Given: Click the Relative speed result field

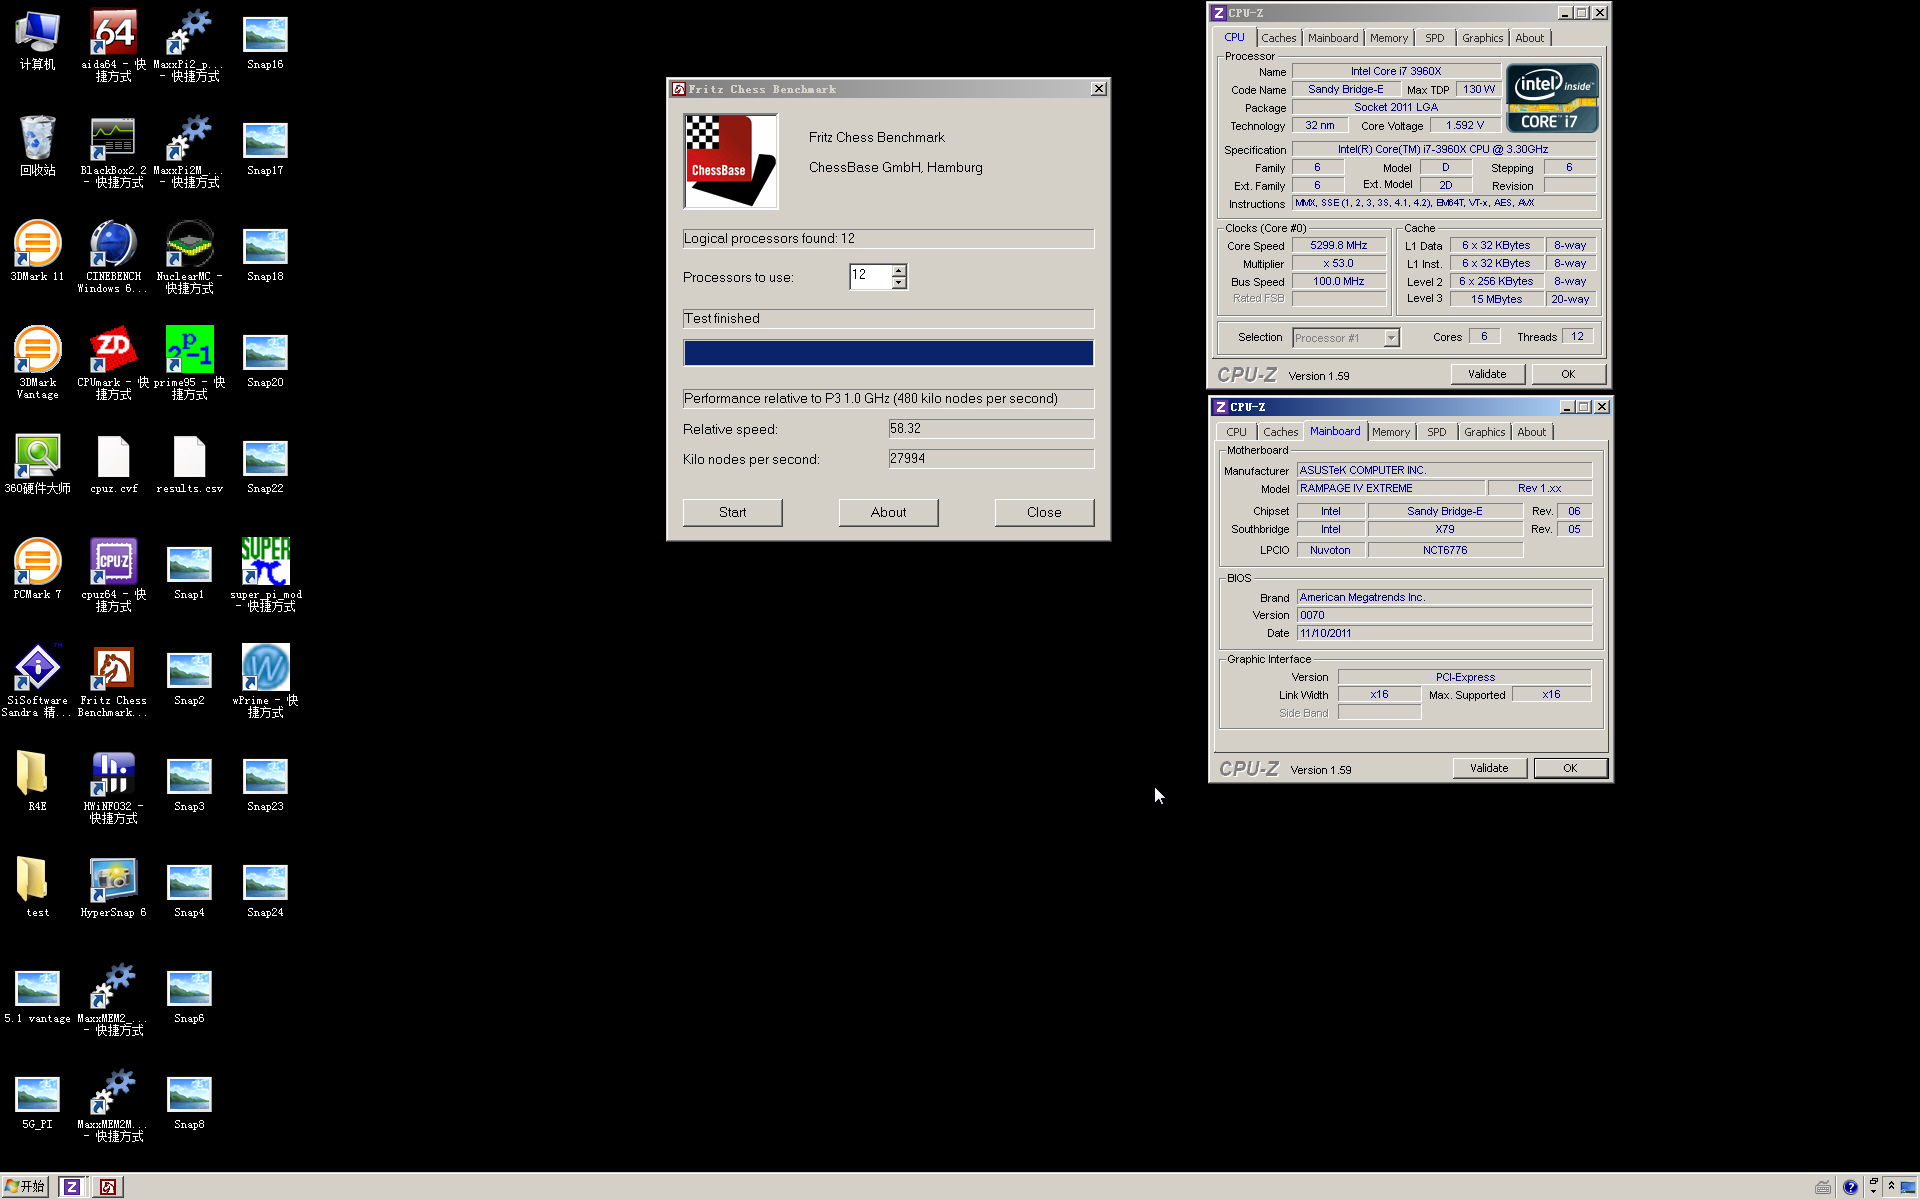Looking at the screenshot, I should (x=991, y=429).
